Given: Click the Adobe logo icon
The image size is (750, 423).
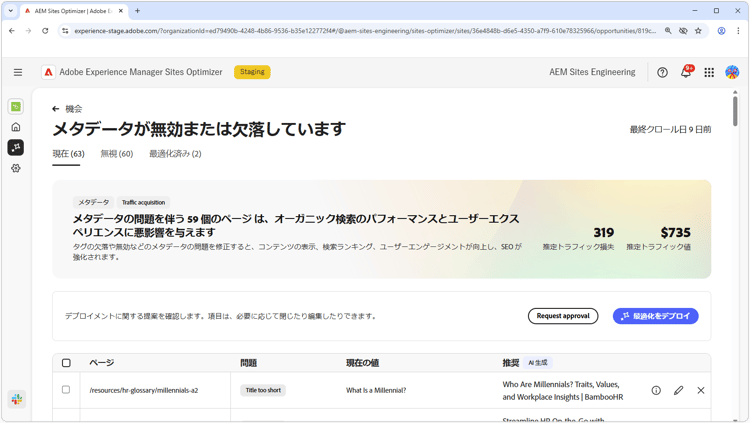Looking at the screenshot, I should tap(48, 72).
